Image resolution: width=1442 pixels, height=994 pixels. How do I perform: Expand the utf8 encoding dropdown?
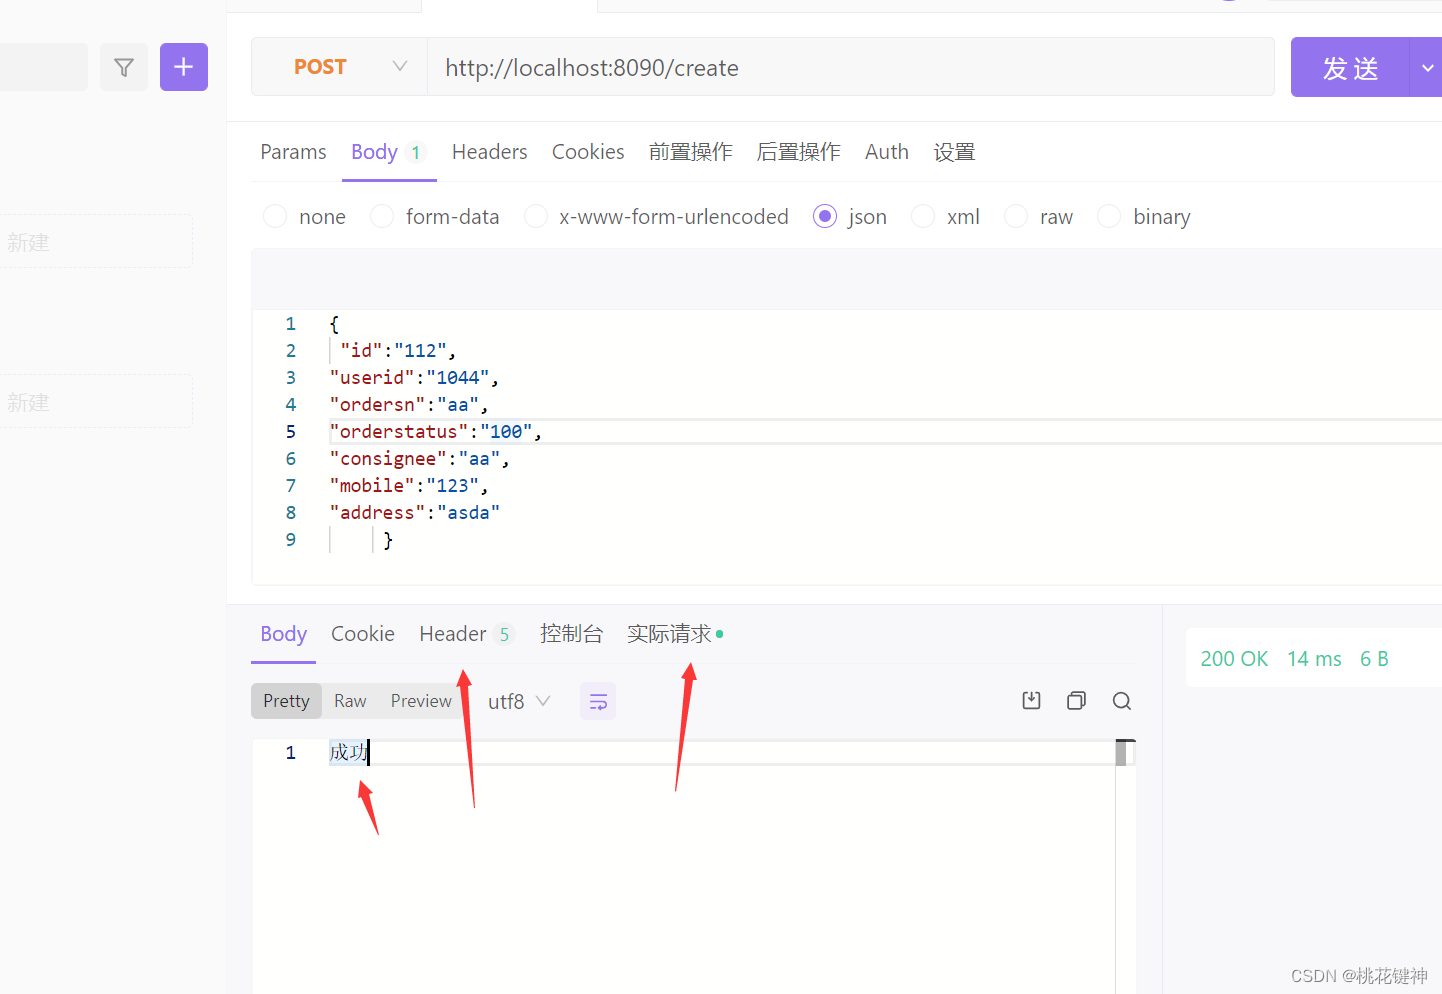pos(519,702)
